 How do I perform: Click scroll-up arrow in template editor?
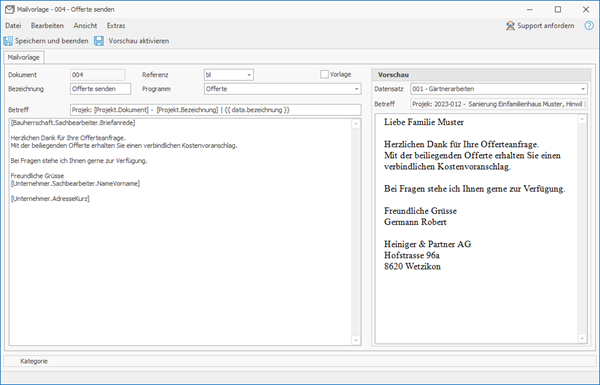355,124
